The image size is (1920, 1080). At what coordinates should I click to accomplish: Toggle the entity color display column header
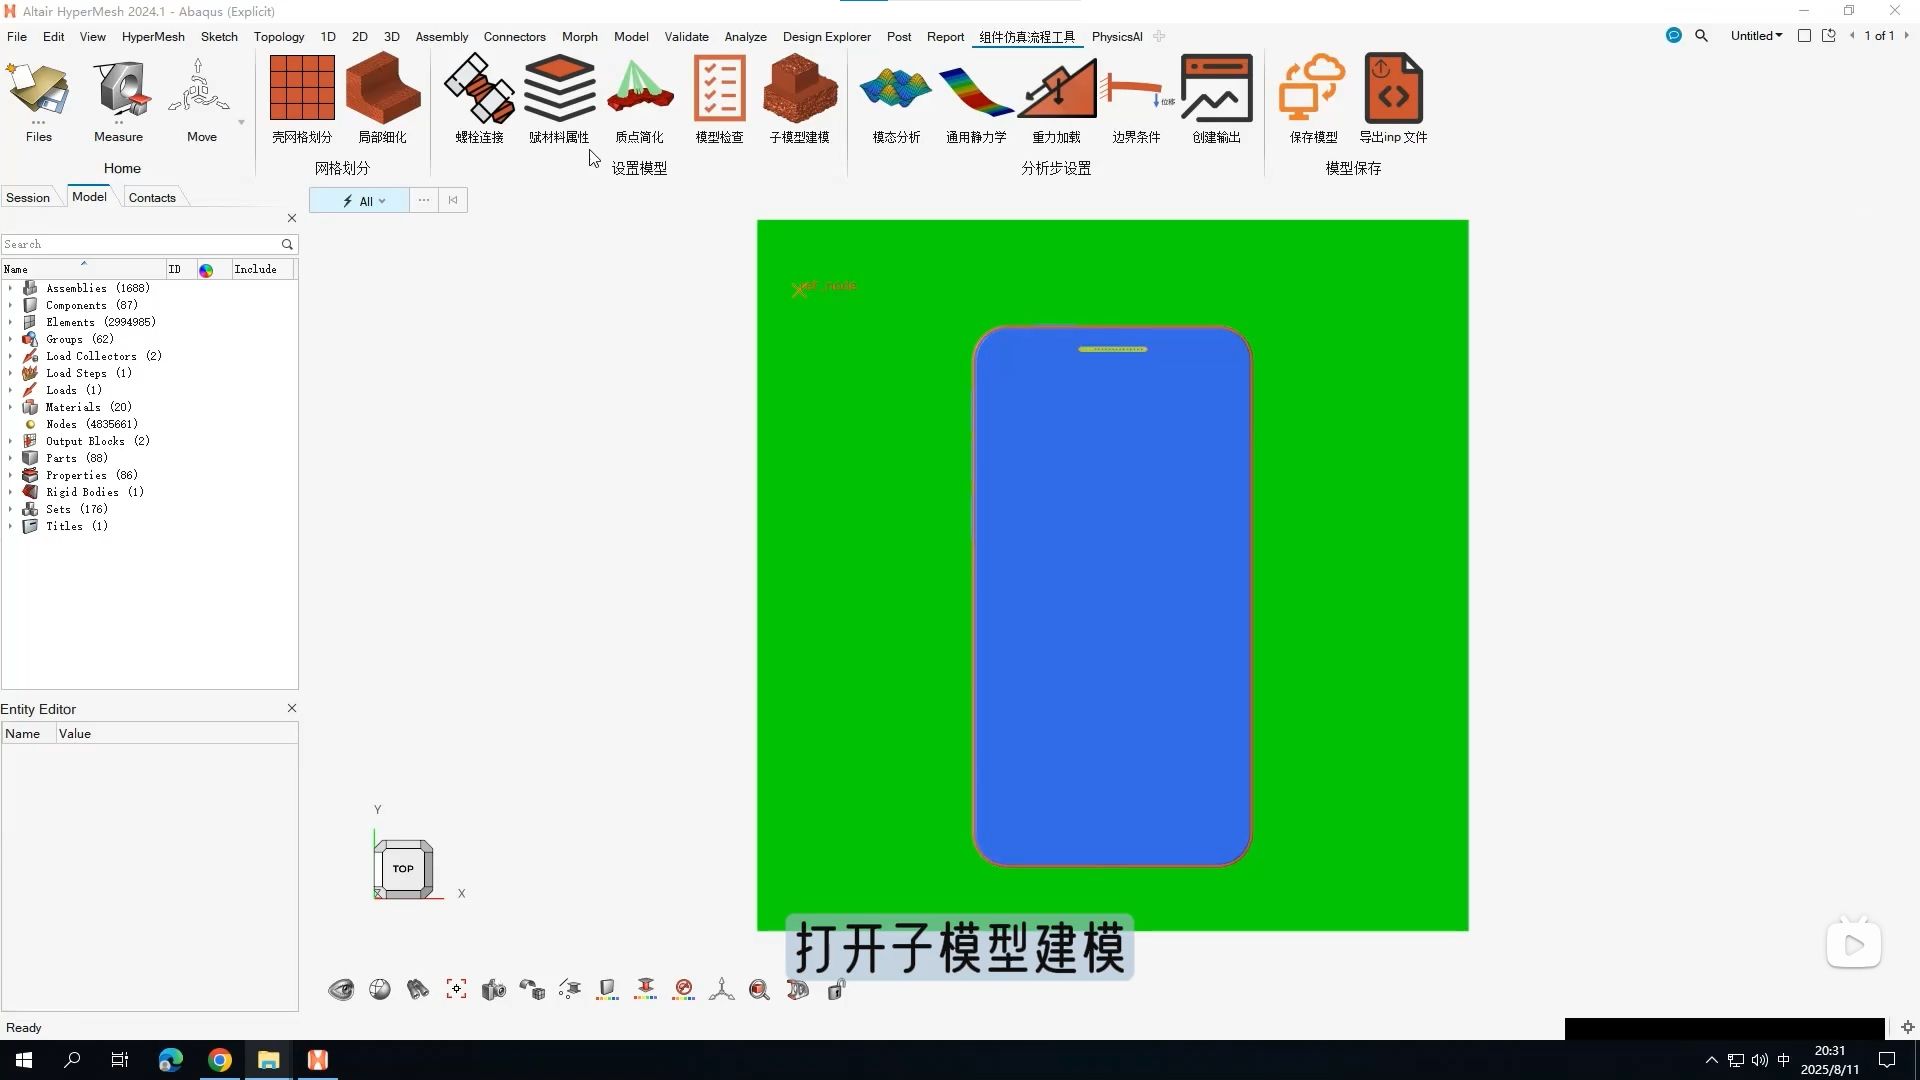[x=206, y=268]
